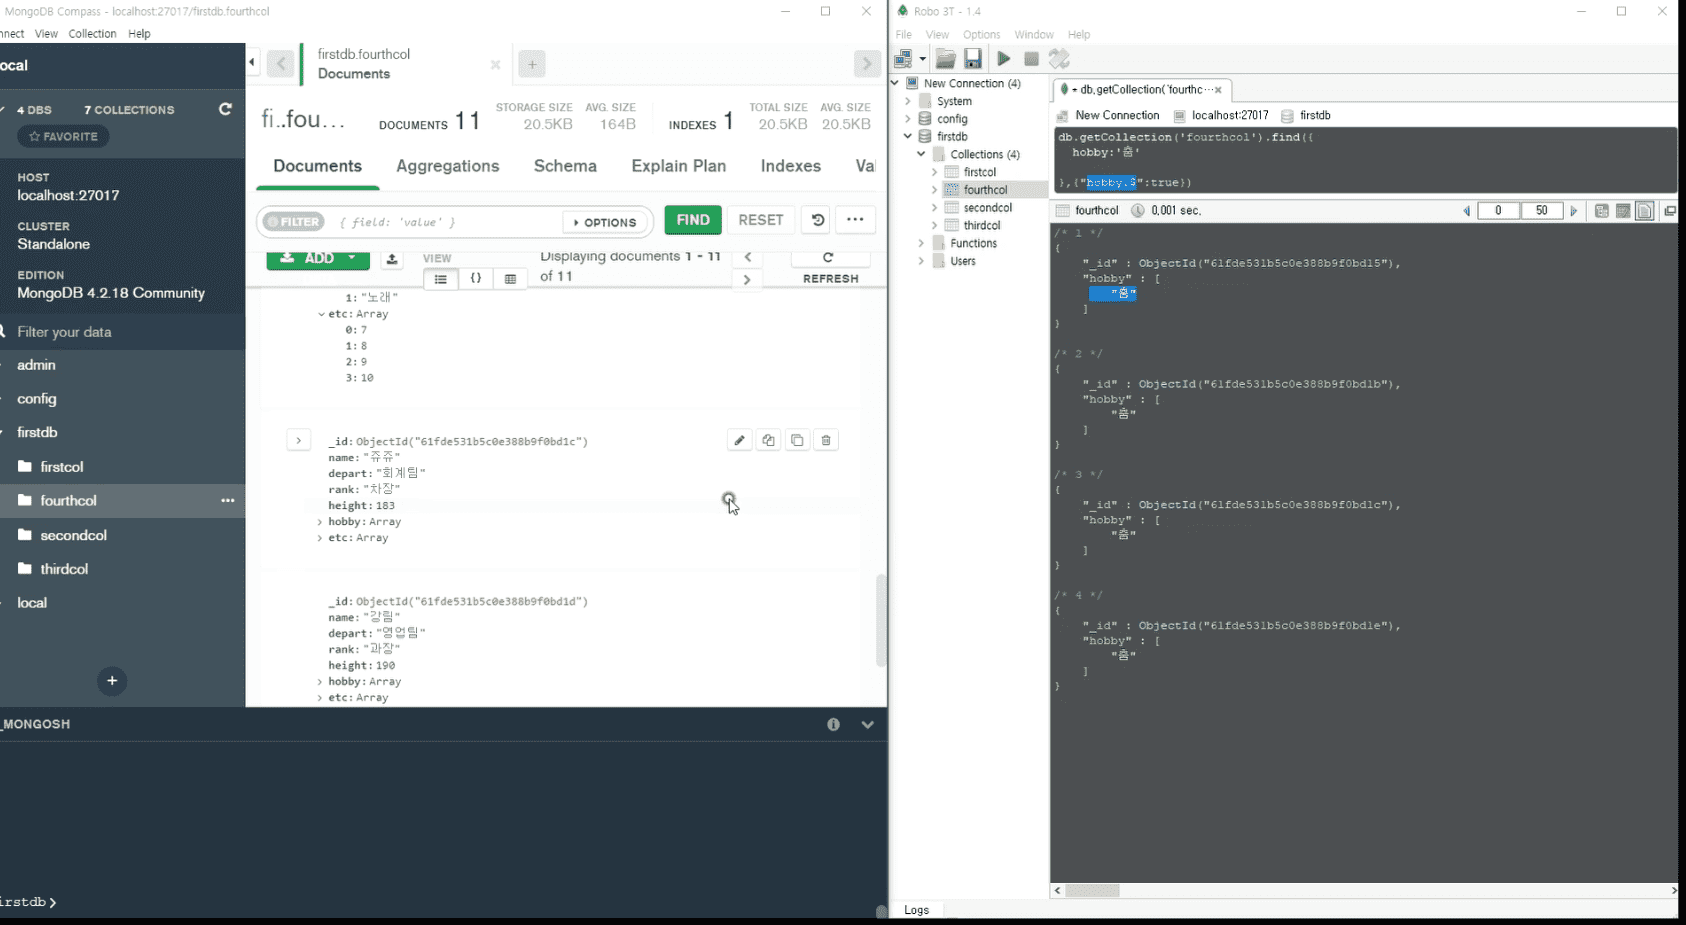Click the RESET button
This screenshot has height=925, width=1686.
tap(761, 220)
